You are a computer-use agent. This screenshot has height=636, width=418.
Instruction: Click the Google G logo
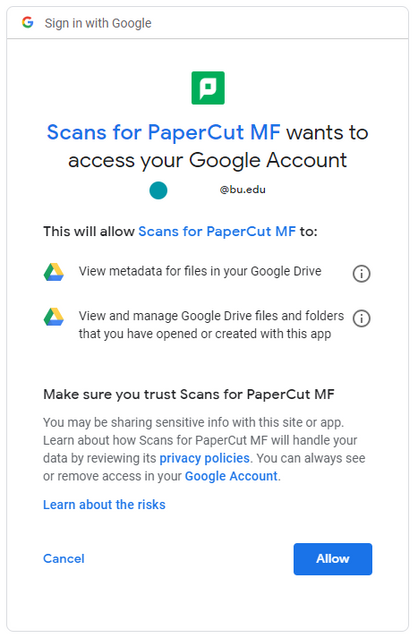tap(28, 22)
